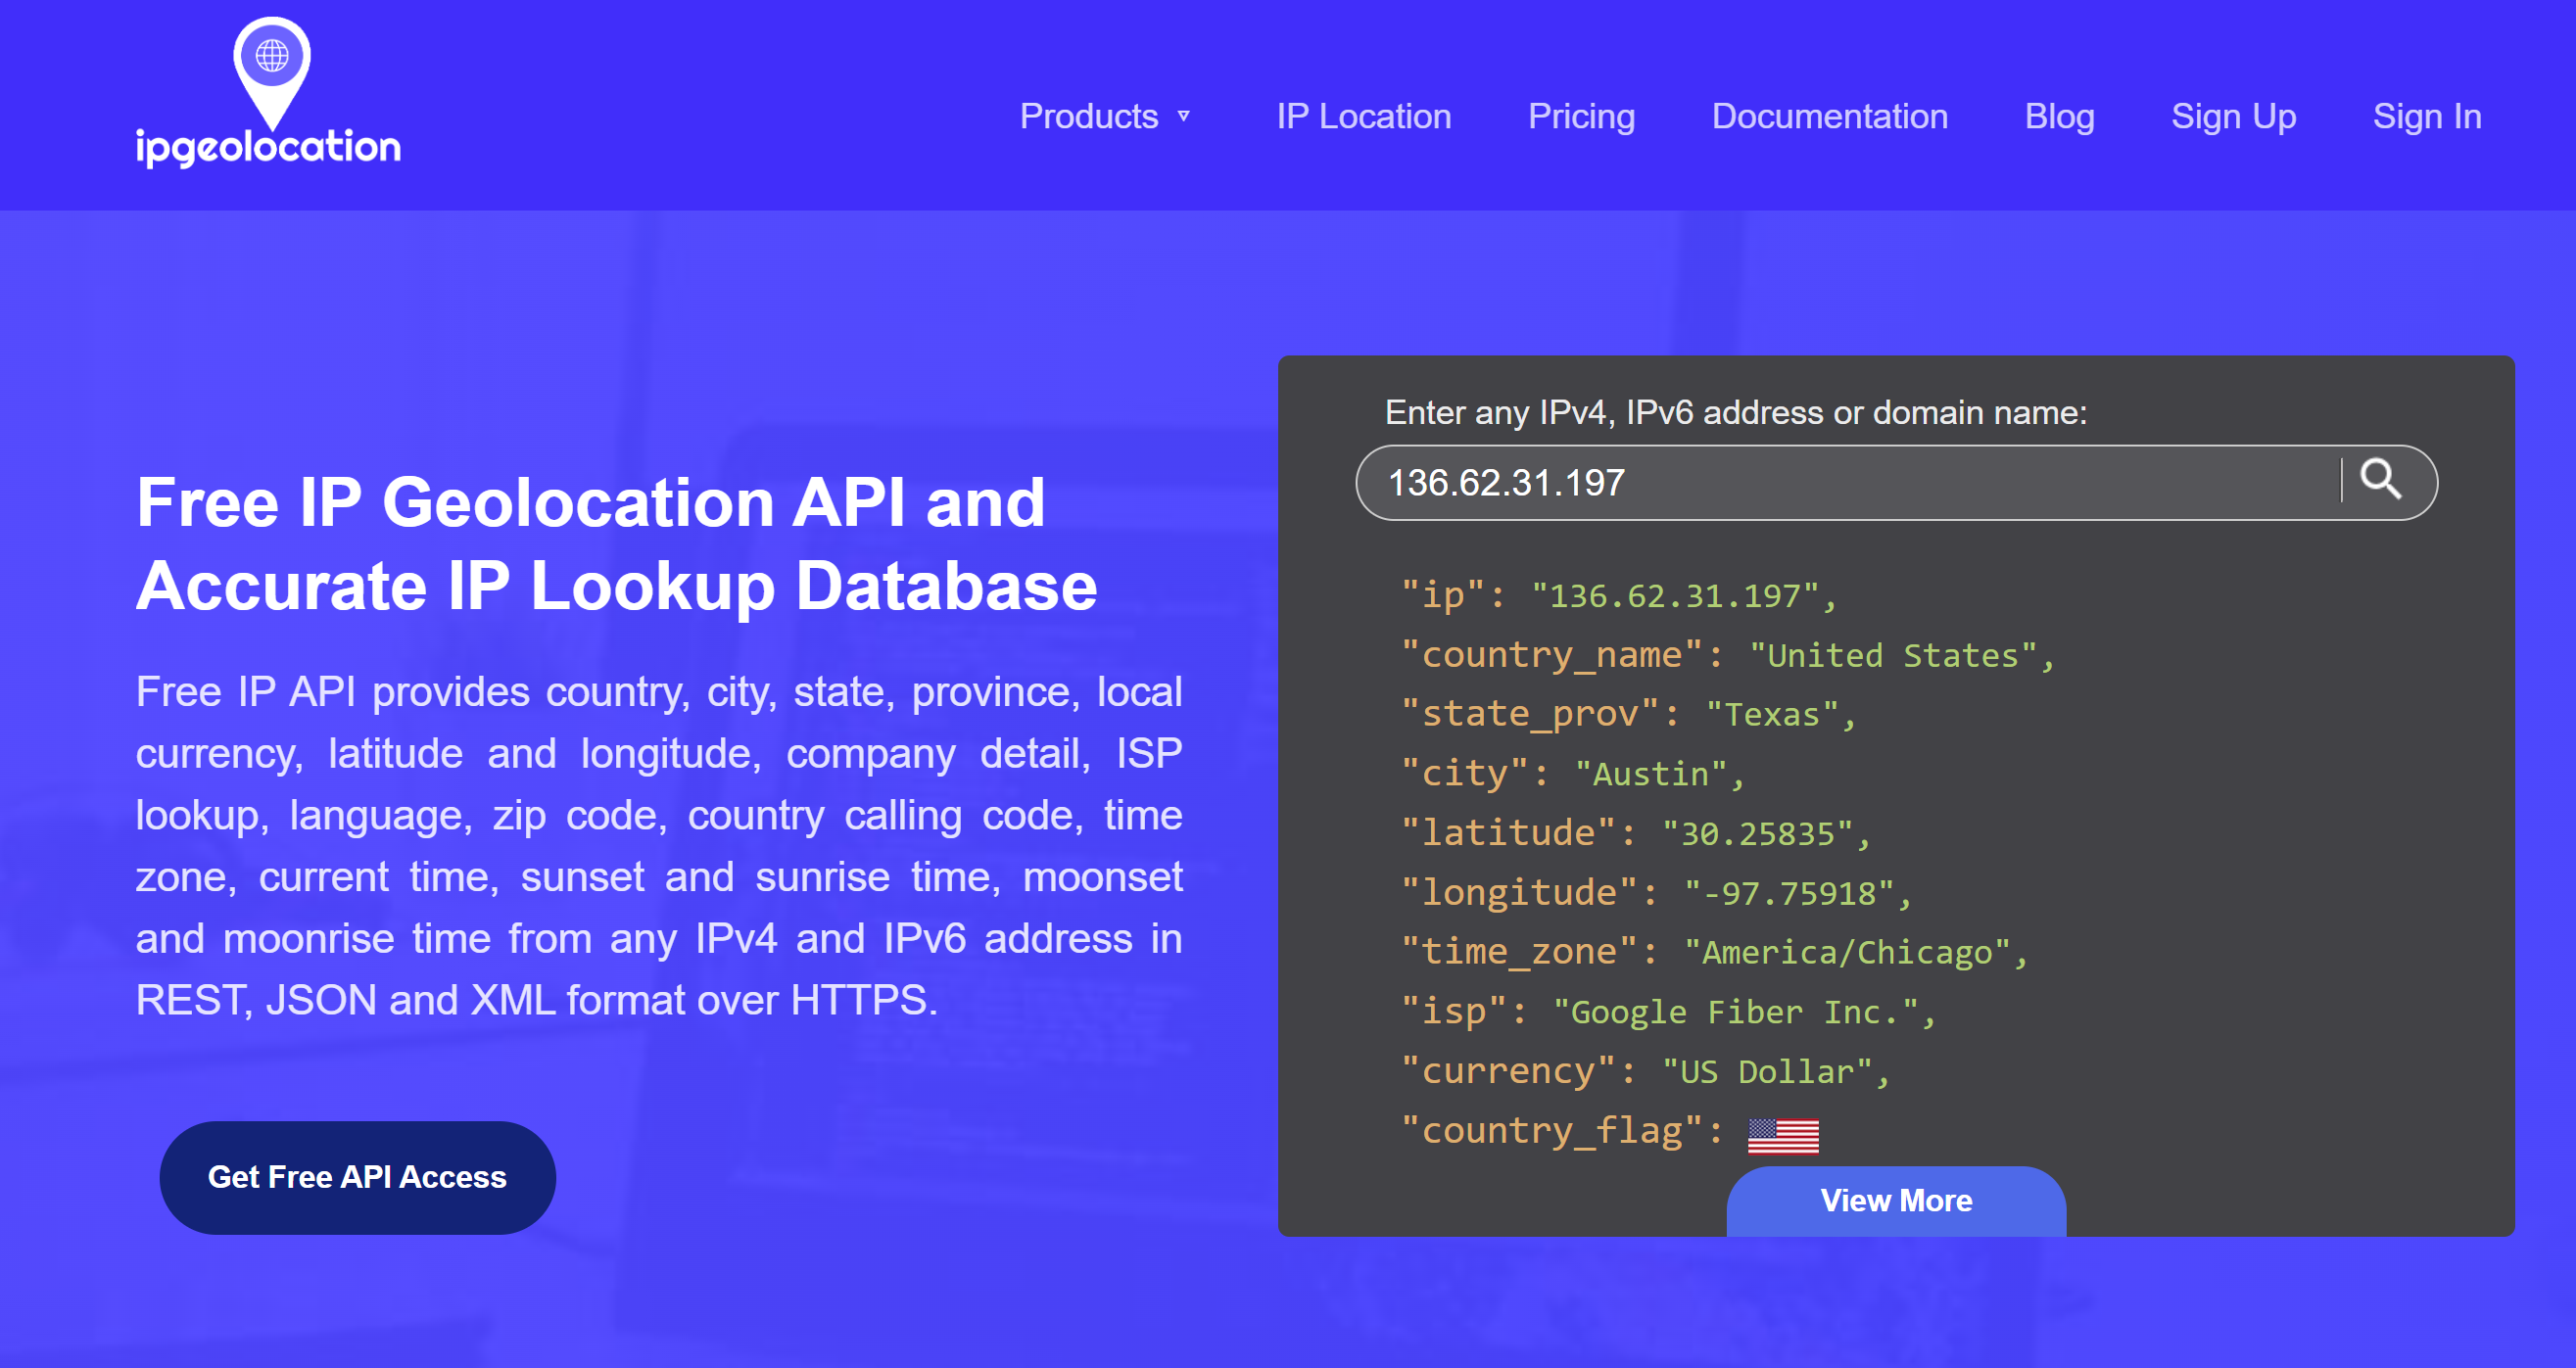Visit the Blog
The height and width of the screenshot is (1368, 2576).
2059,117
